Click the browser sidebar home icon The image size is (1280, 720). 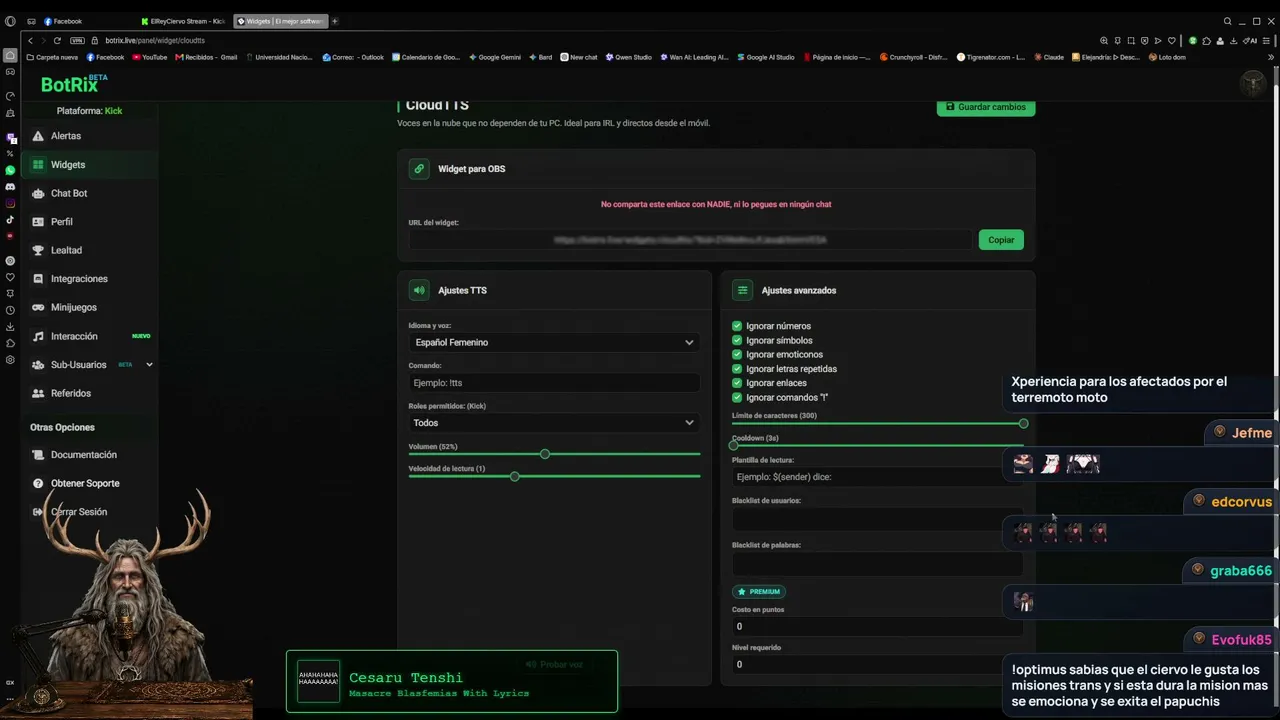pyautogui.click(x=10, y=56)
